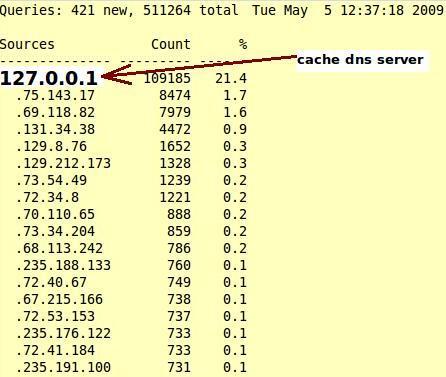Click the timestamp 12:37:18 2009
The height and width of the screenshot is (377, 446).
coord(392,10)
